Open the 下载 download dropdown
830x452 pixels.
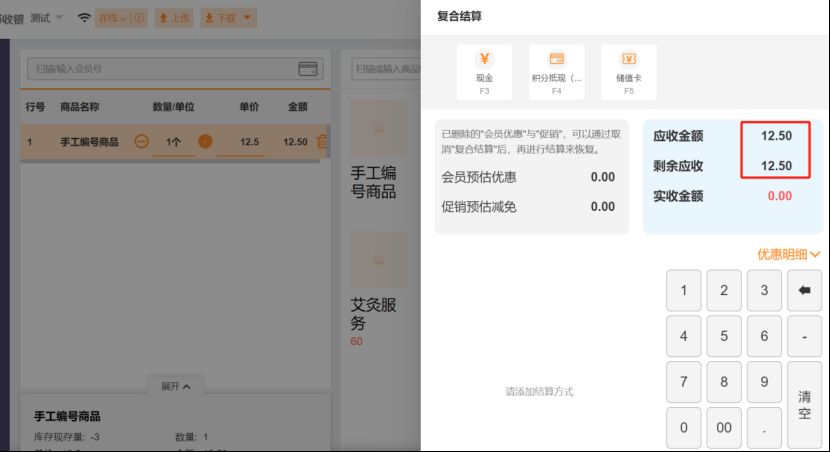[x=228, y=18]
